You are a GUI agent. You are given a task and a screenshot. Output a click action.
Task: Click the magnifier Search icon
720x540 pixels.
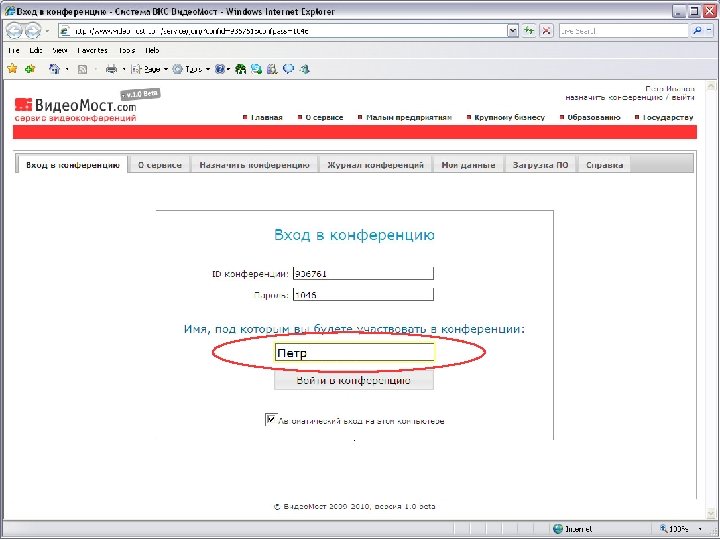click(697, 31)
